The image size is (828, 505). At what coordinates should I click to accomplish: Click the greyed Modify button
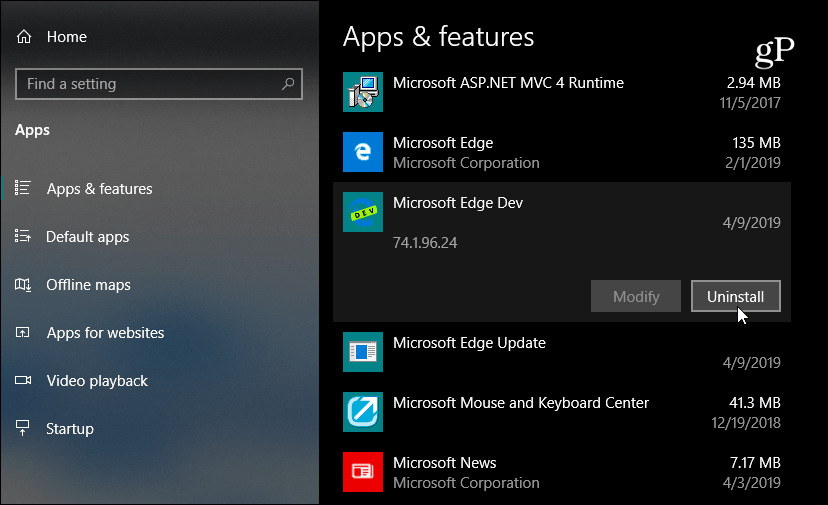636,296
